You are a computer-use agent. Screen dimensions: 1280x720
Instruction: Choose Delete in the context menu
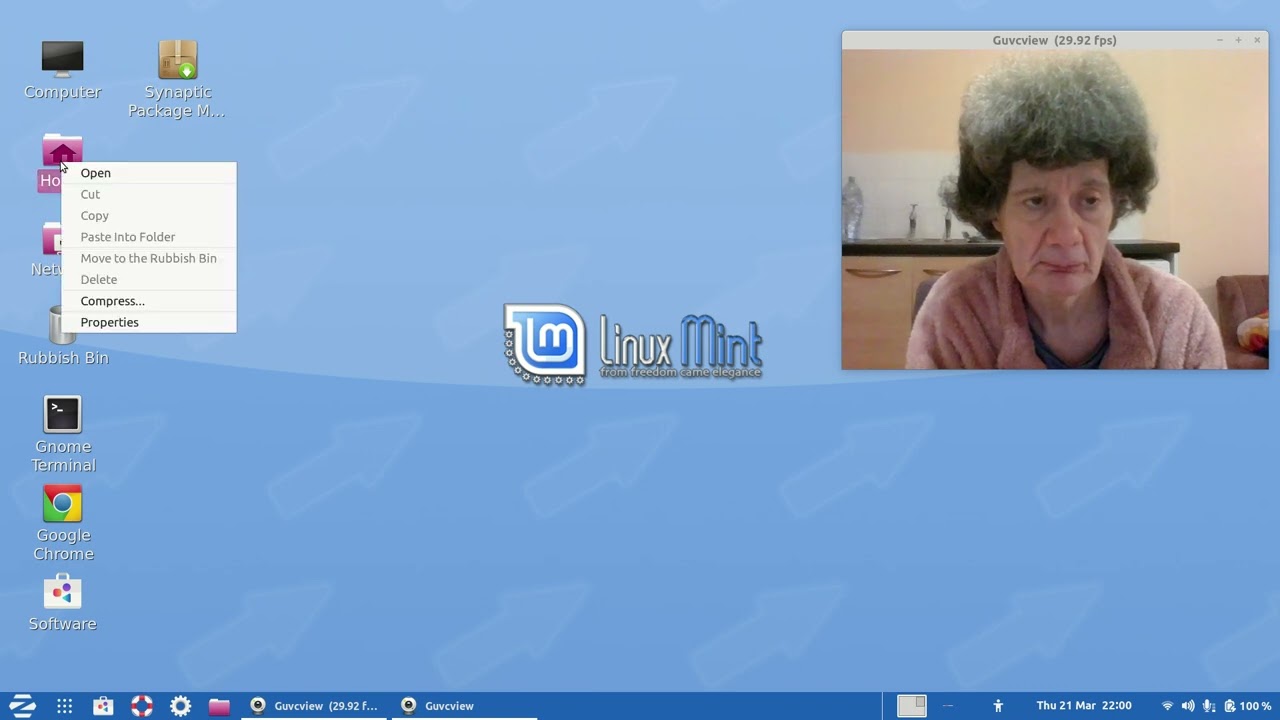click(x=149, y=280)
